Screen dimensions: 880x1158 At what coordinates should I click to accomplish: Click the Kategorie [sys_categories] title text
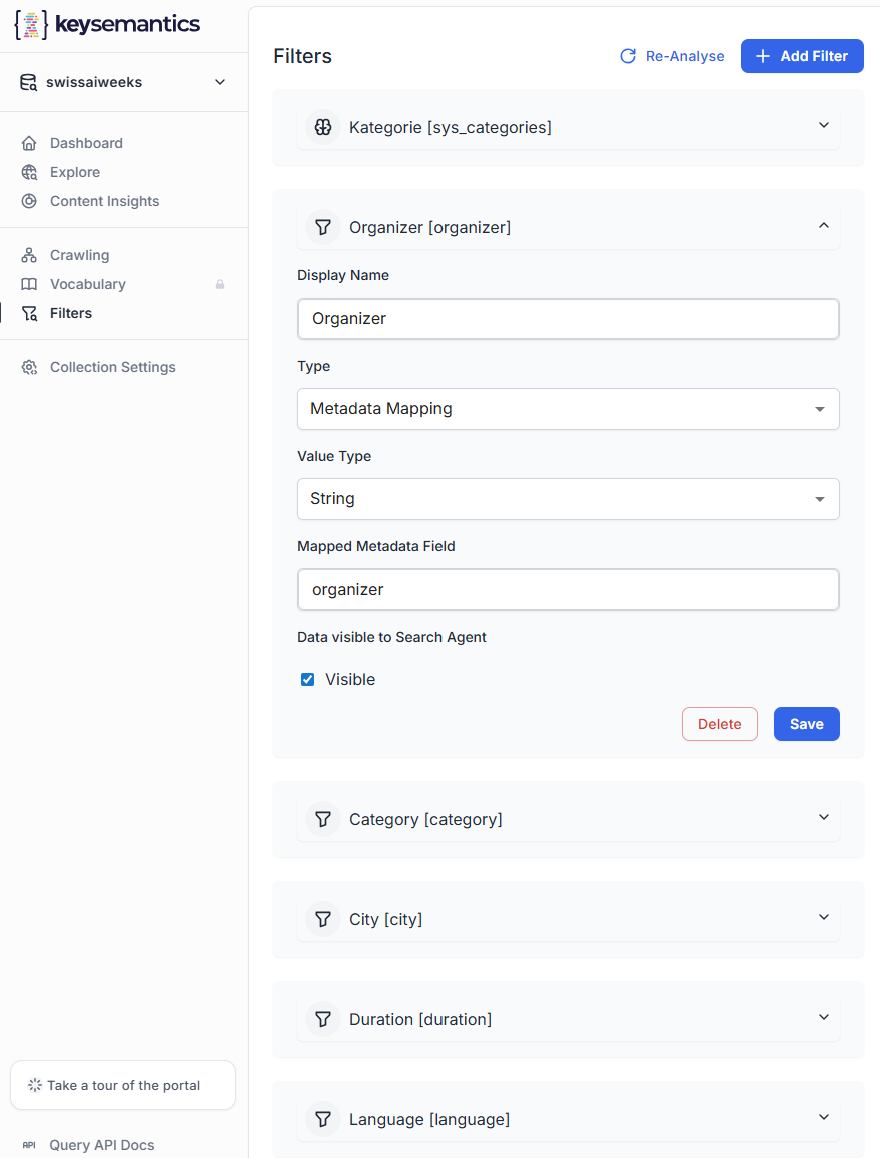pos(450,128)
